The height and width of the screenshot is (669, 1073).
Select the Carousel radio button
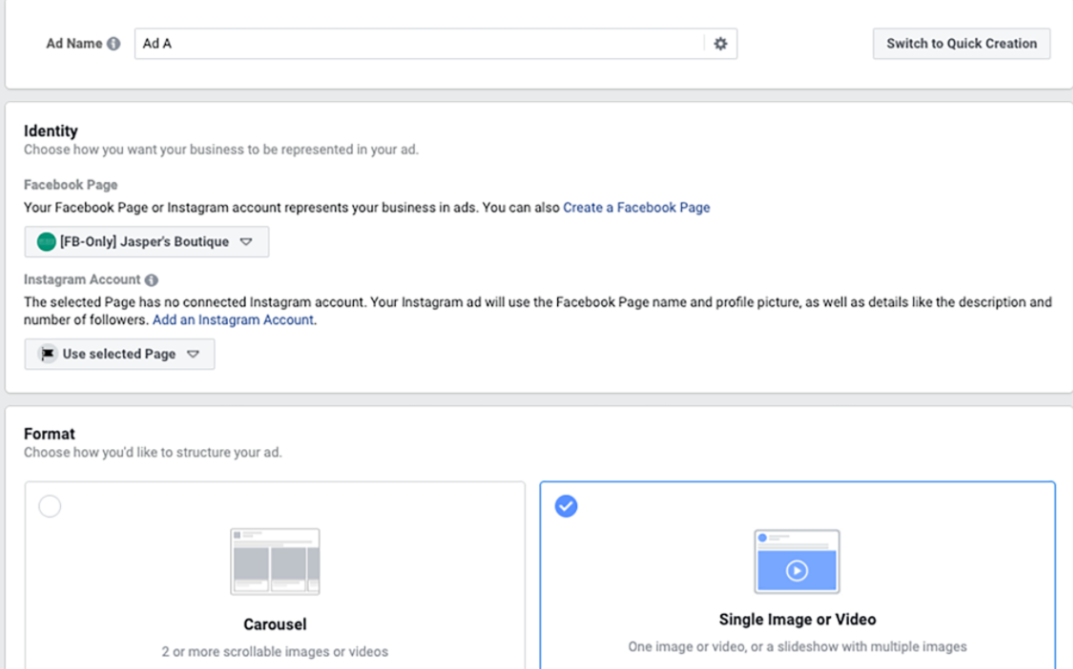point(50,506)
